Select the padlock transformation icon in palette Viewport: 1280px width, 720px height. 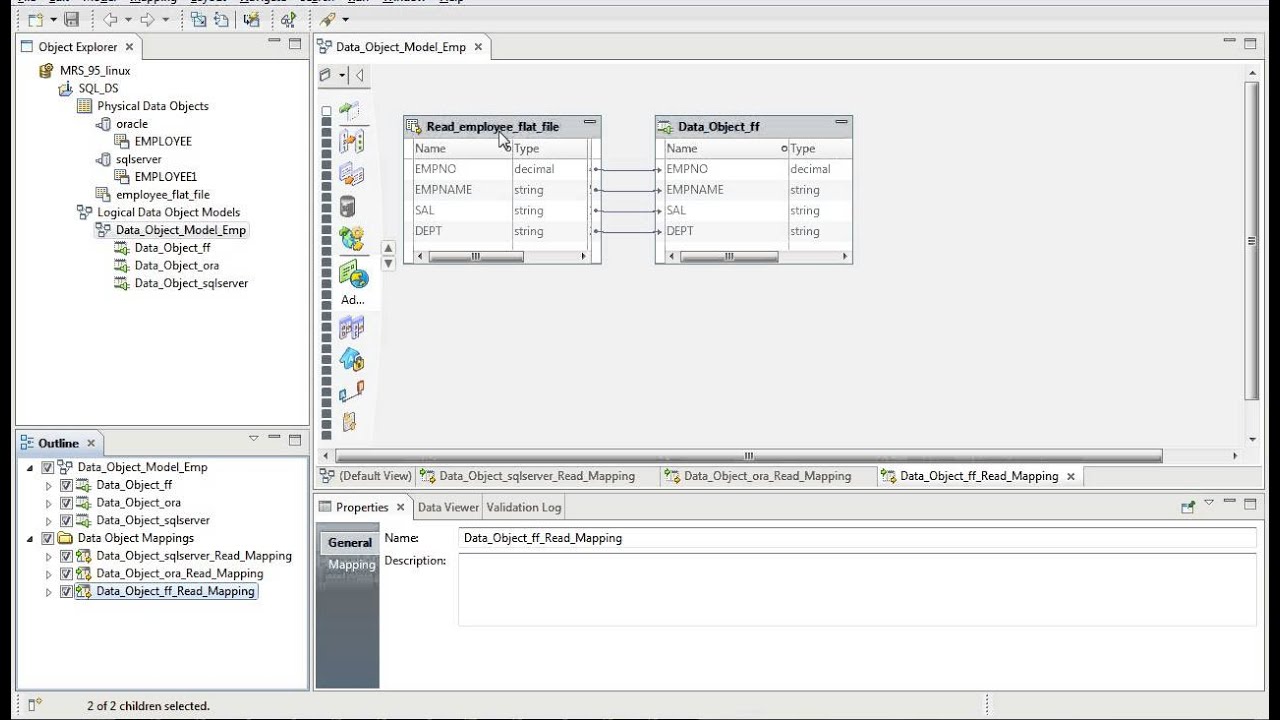(351, 358)
